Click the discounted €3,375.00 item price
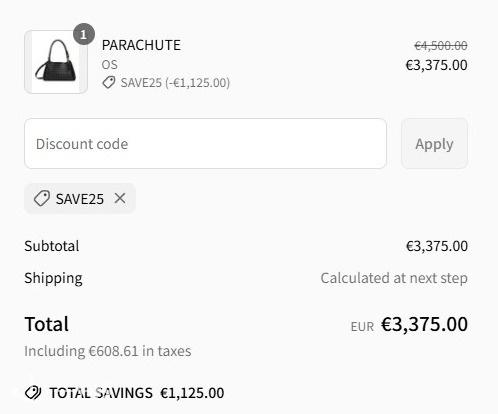 click(436, 65)
